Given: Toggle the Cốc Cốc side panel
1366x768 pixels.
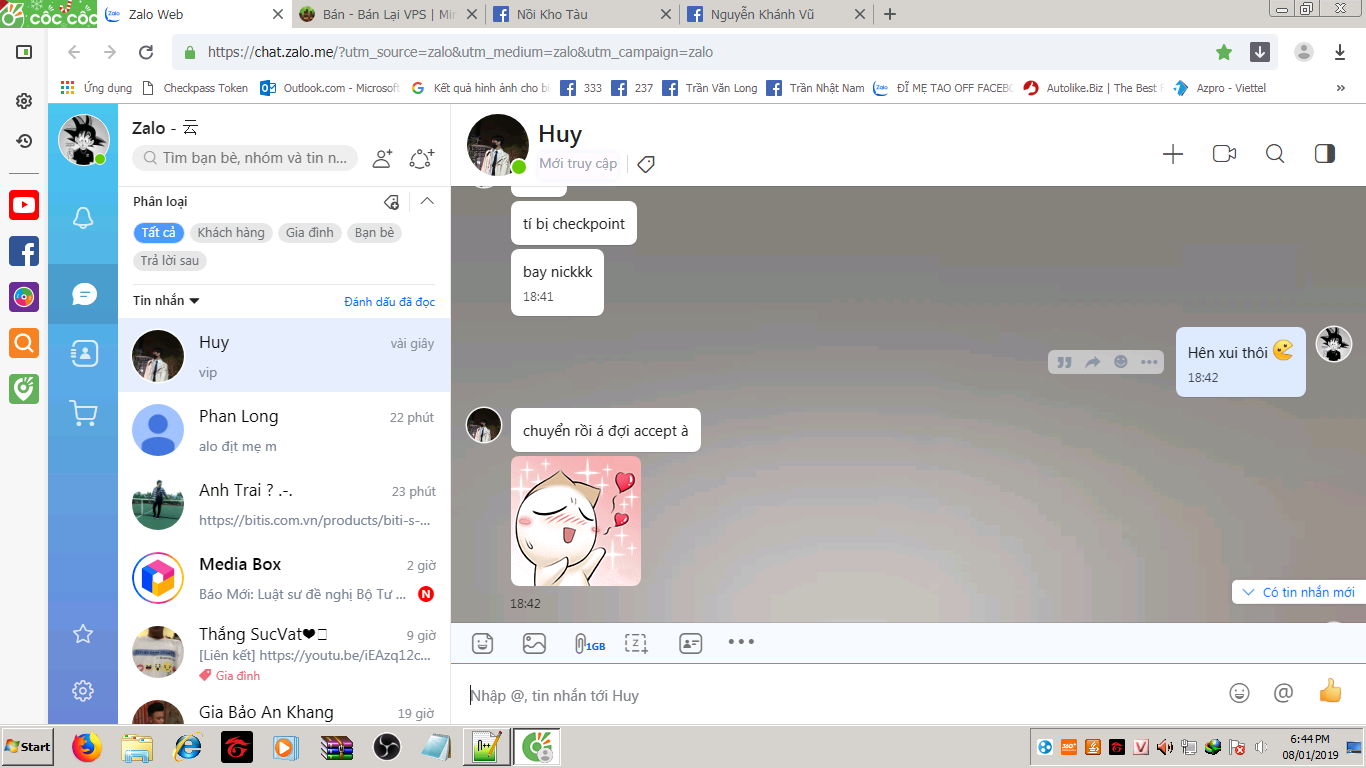Looking at the screenshot, I should [24, 52].
